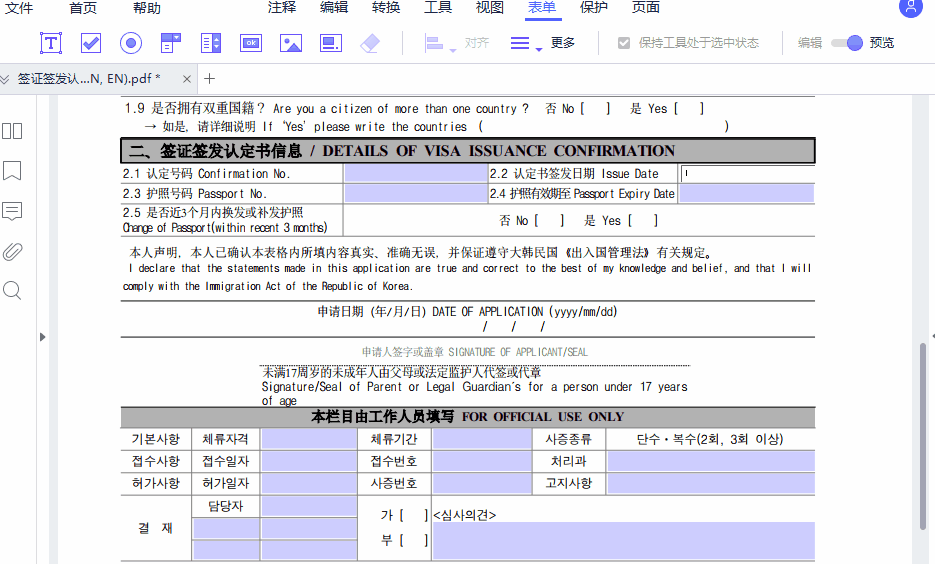Select the checkbox form tool
This screenshot has width=935, height=564.
91,43
